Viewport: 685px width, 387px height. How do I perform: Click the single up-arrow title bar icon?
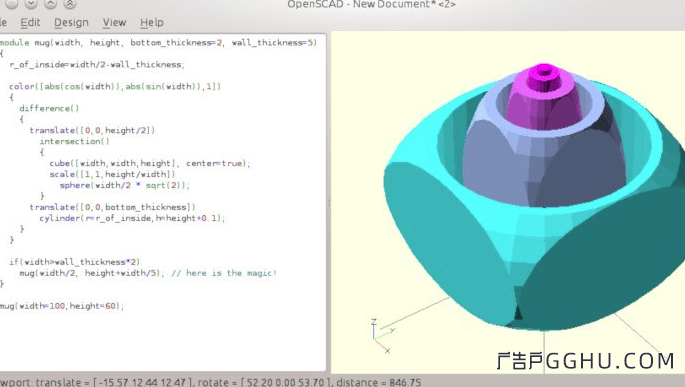tap(50, 4)
